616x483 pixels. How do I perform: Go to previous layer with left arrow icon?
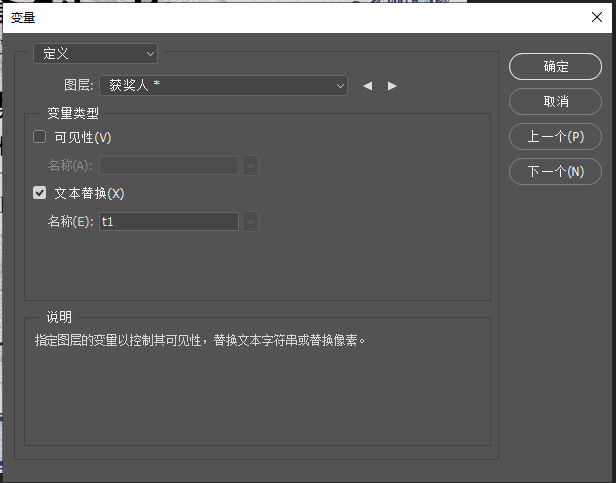click(368, 86)
